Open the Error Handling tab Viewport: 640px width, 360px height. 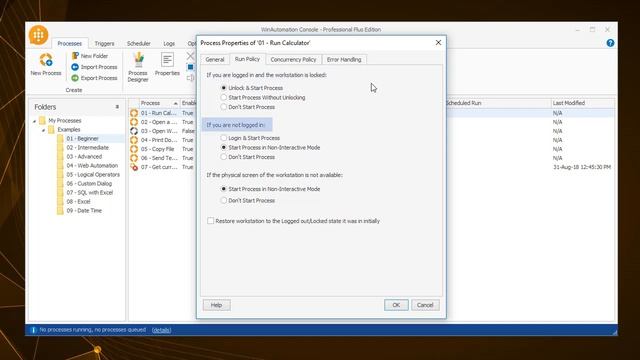(x=344, y=60)
